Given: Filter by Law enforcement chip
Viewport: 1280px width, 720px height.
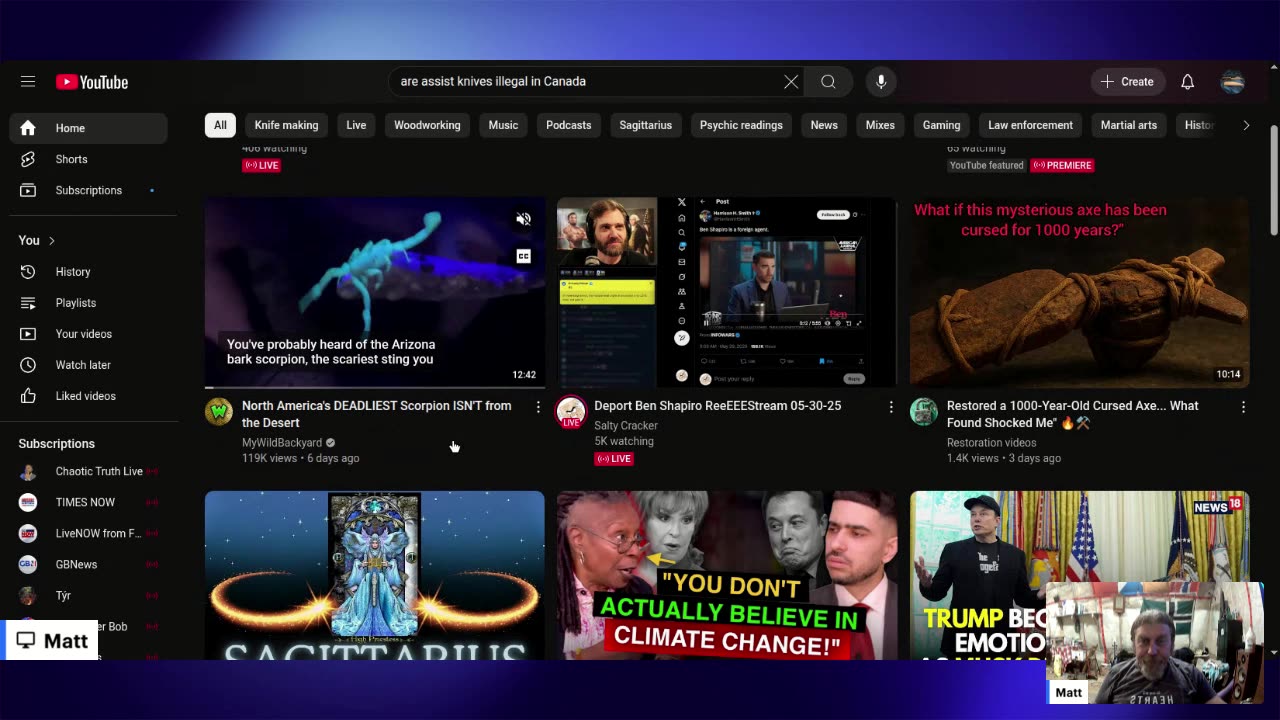Looking at the screenshot, I should click(1030, 125).
